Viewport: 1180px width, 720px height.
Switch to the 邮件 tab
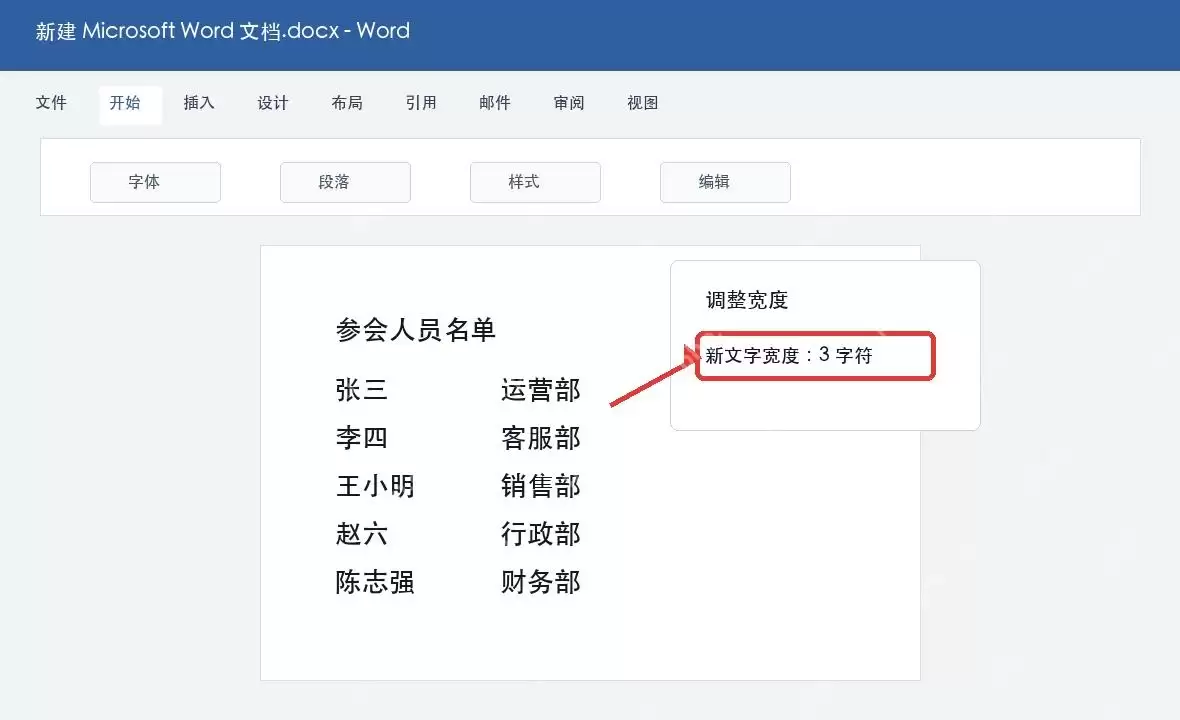tap(494, 103)
